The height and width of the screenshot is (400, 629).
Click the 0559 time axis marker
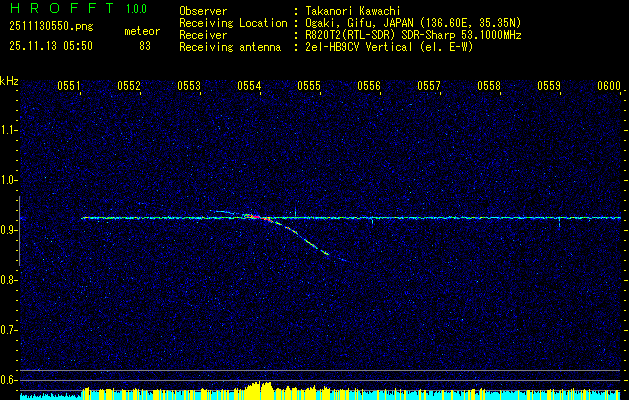coord(549,86)
